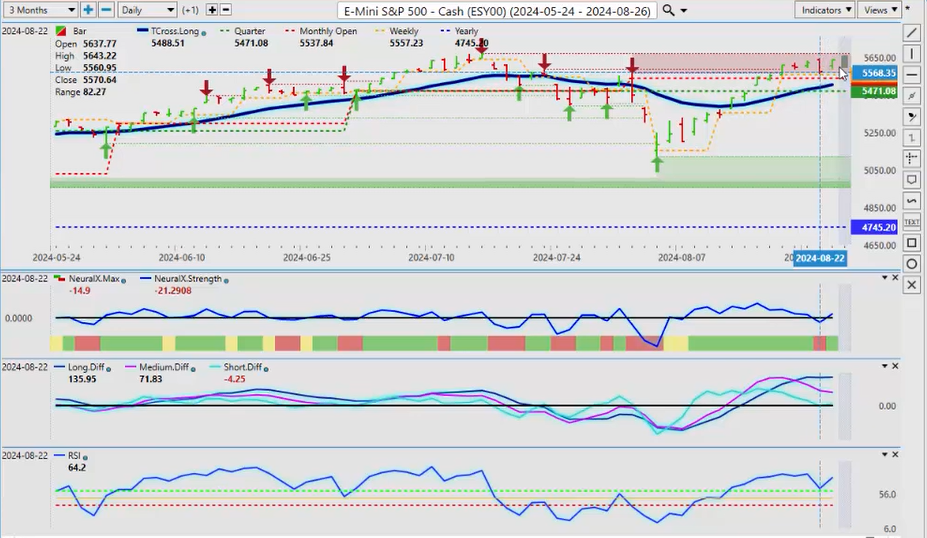Select the diagonal trend line drawing tool
The height and width of the screenshot is (538, 927).
(x=911, y=33)
